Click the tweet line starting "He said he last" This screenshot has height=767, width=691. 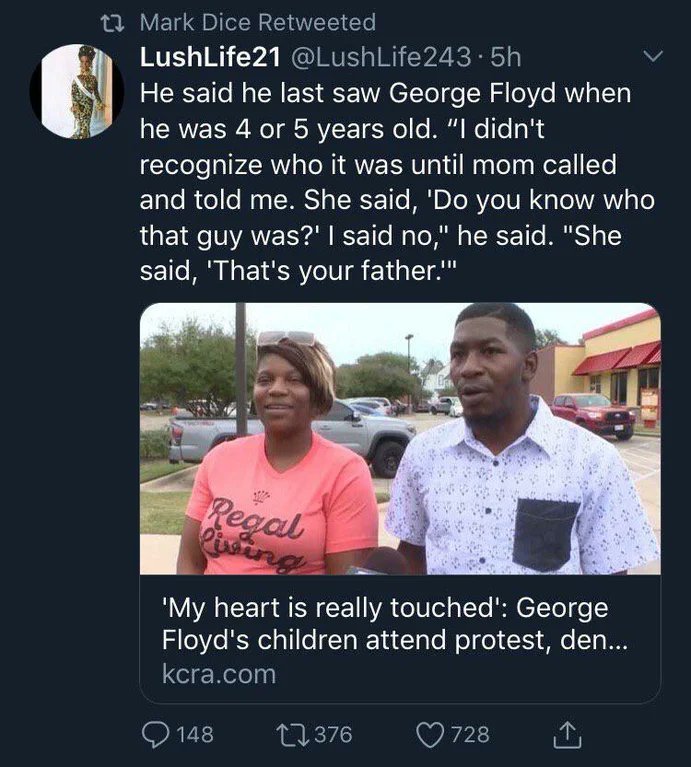tap(384, 94)
